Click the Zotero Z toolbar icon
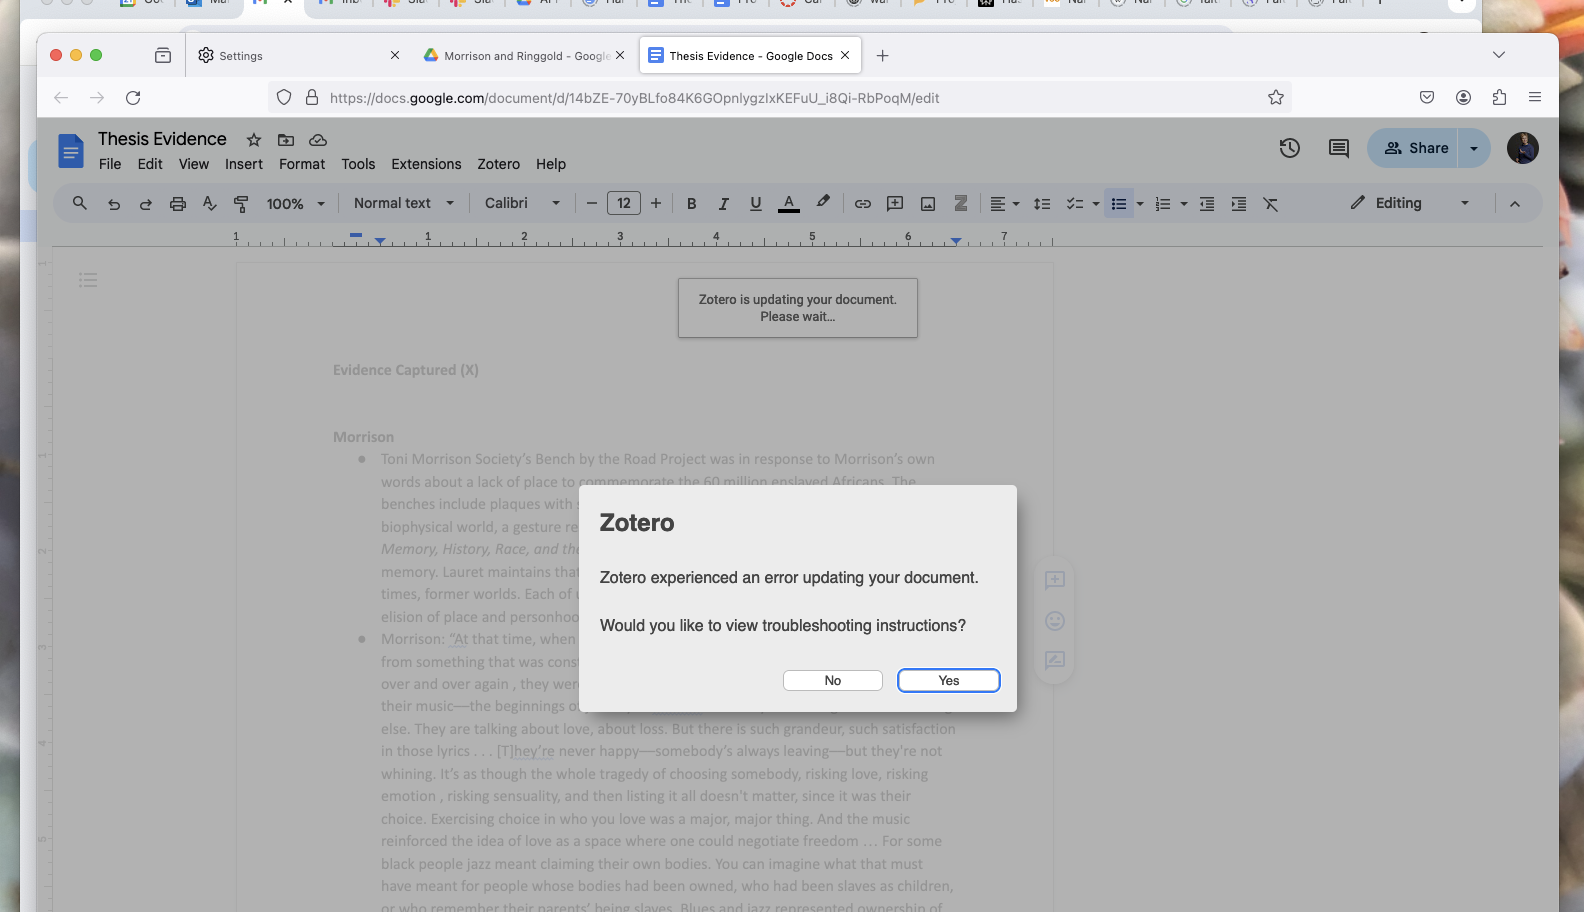Screen dimensions: 1584x912 click(960, 203)
